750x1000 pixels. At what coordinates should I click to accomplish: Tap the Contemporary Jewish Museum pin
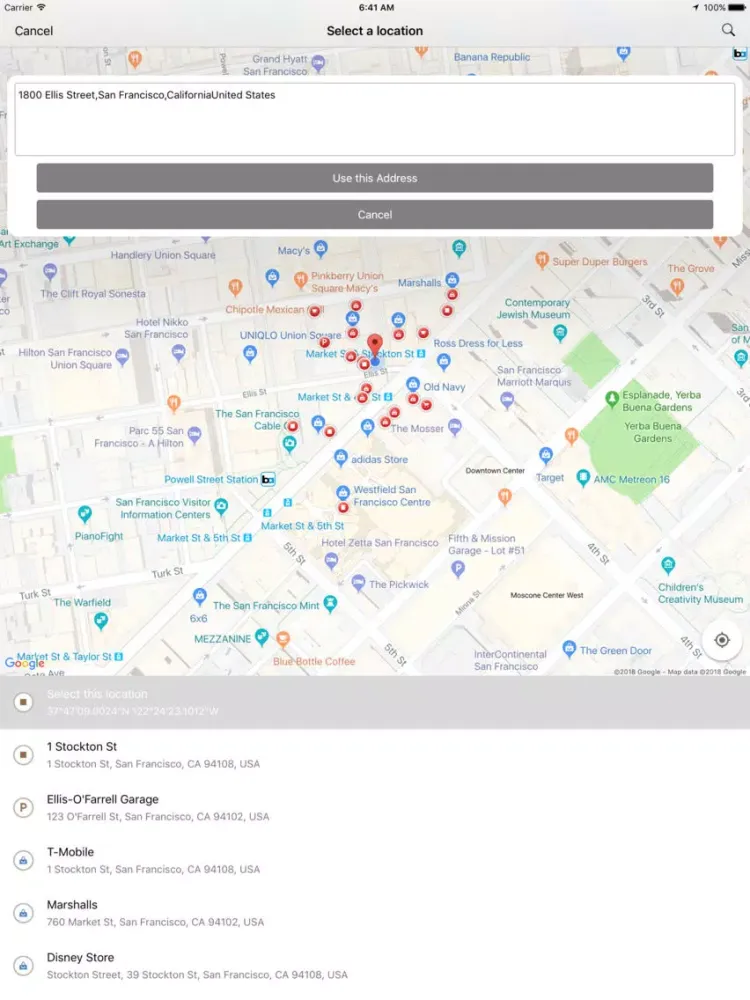[560, 332]
